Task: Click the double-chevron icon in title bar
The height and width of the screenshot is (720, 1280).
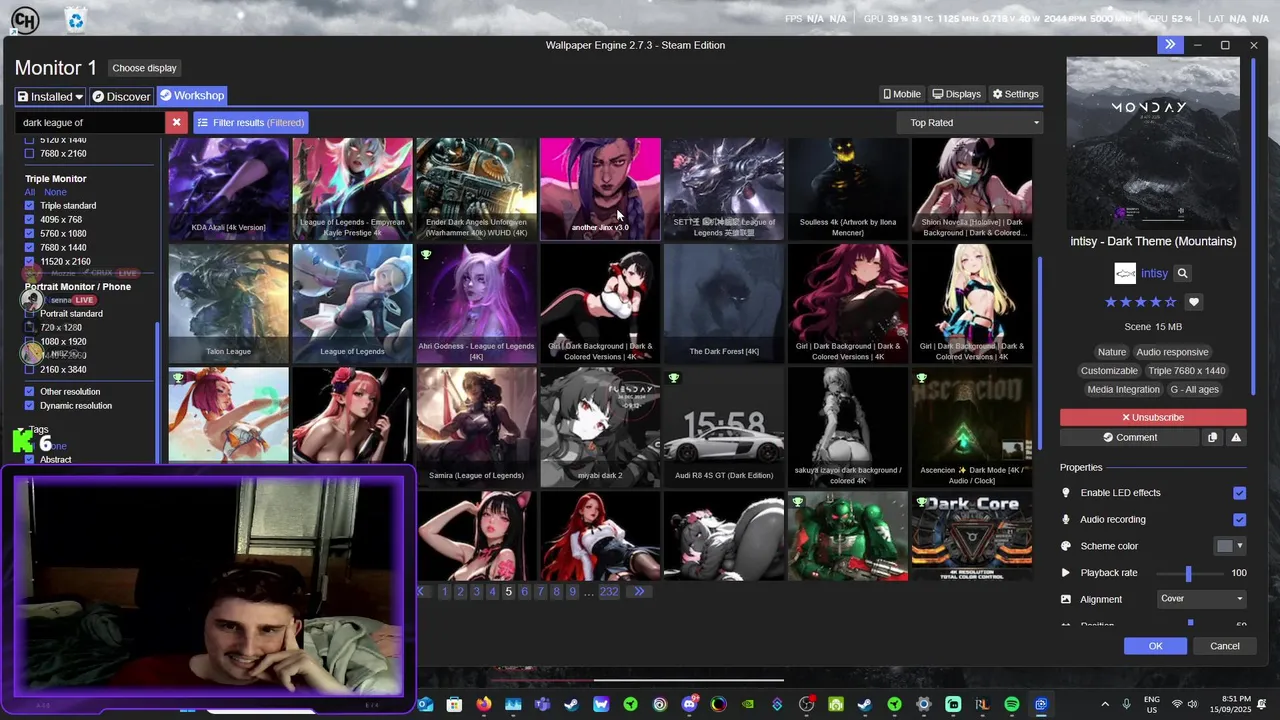Action: [1170, 45]
